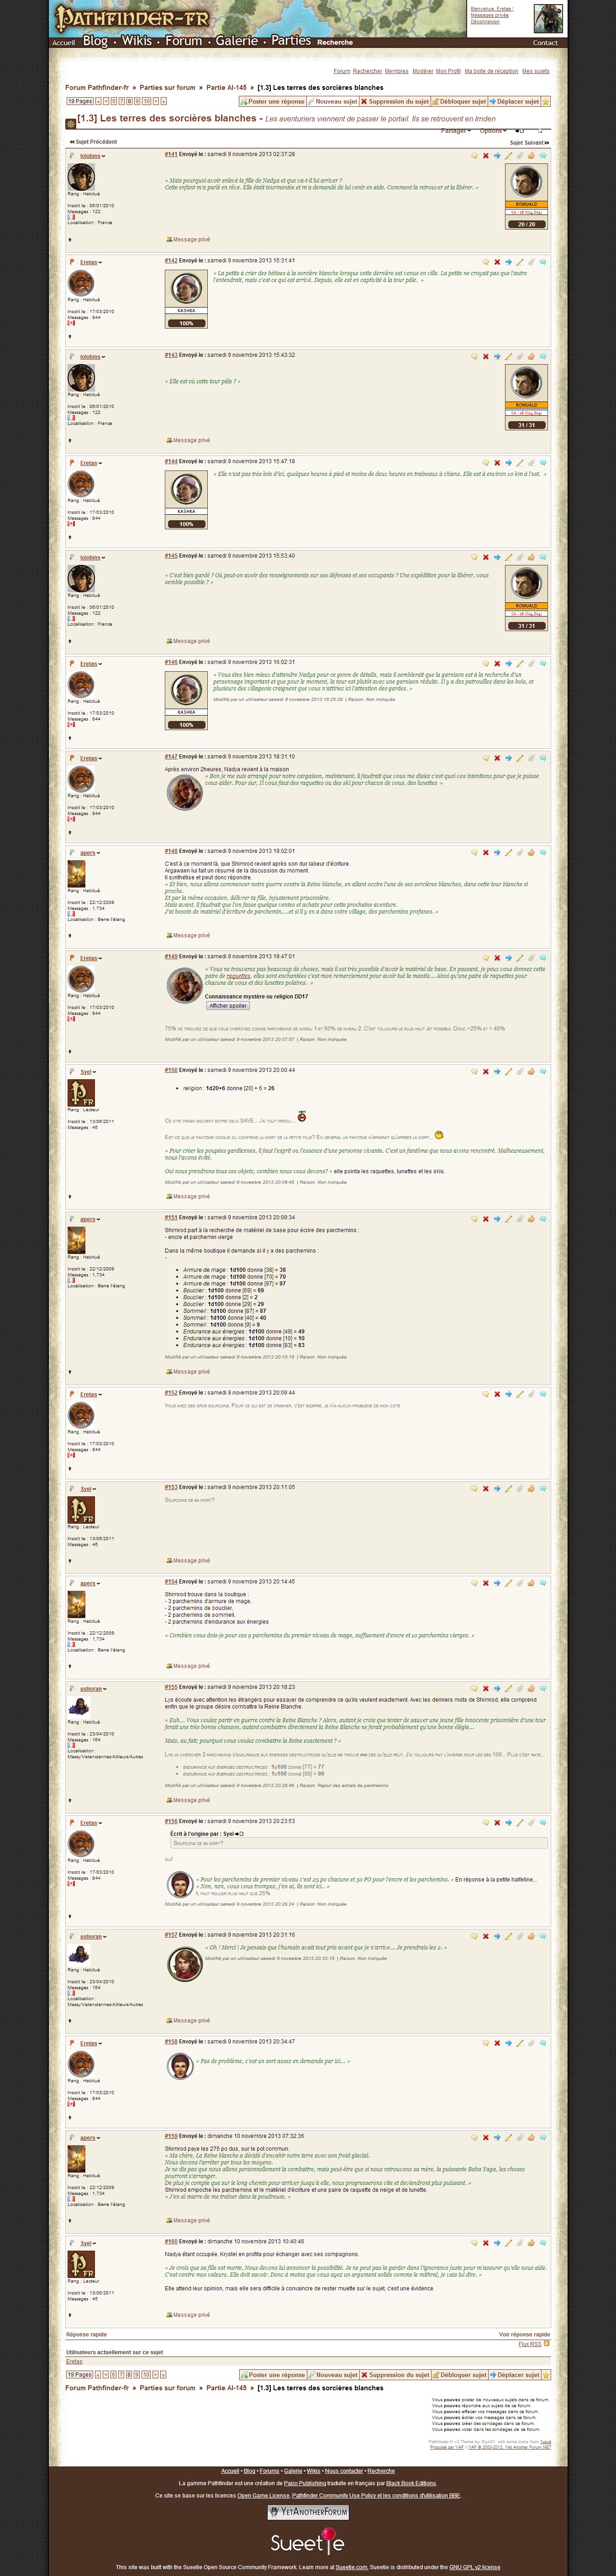The height and width of the screenshot is (2576, 616).
Task: Give a thumbs up to post #148
Action: pos(531,853)
